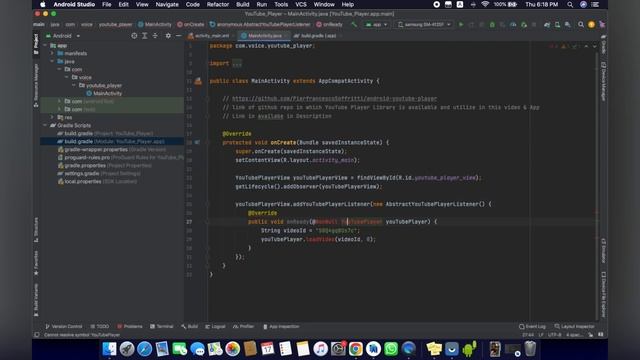This screenshot has width=640, height=360.
Task: Open the VCS menu
Action: (x=301, y=4)
